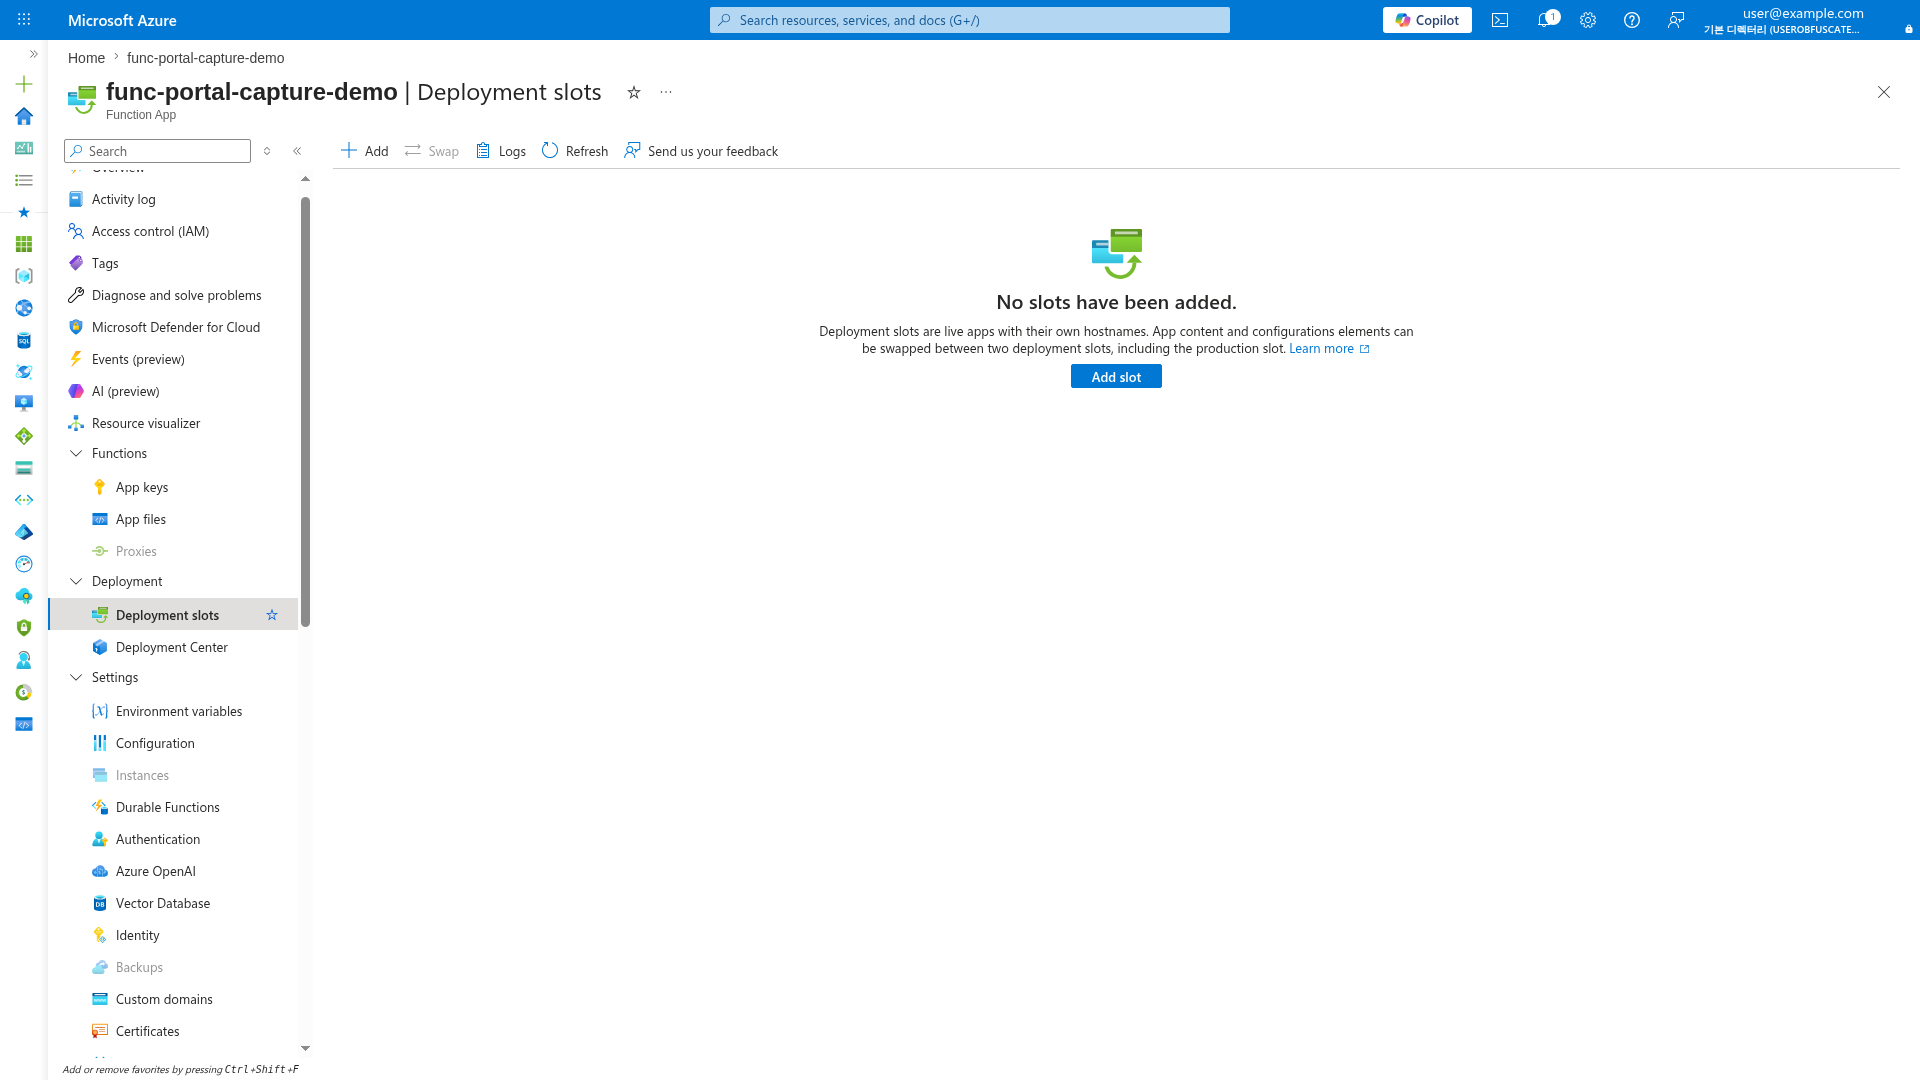Refresh the deployment slots list
1920x1080 pixels.
pos(575,151)
